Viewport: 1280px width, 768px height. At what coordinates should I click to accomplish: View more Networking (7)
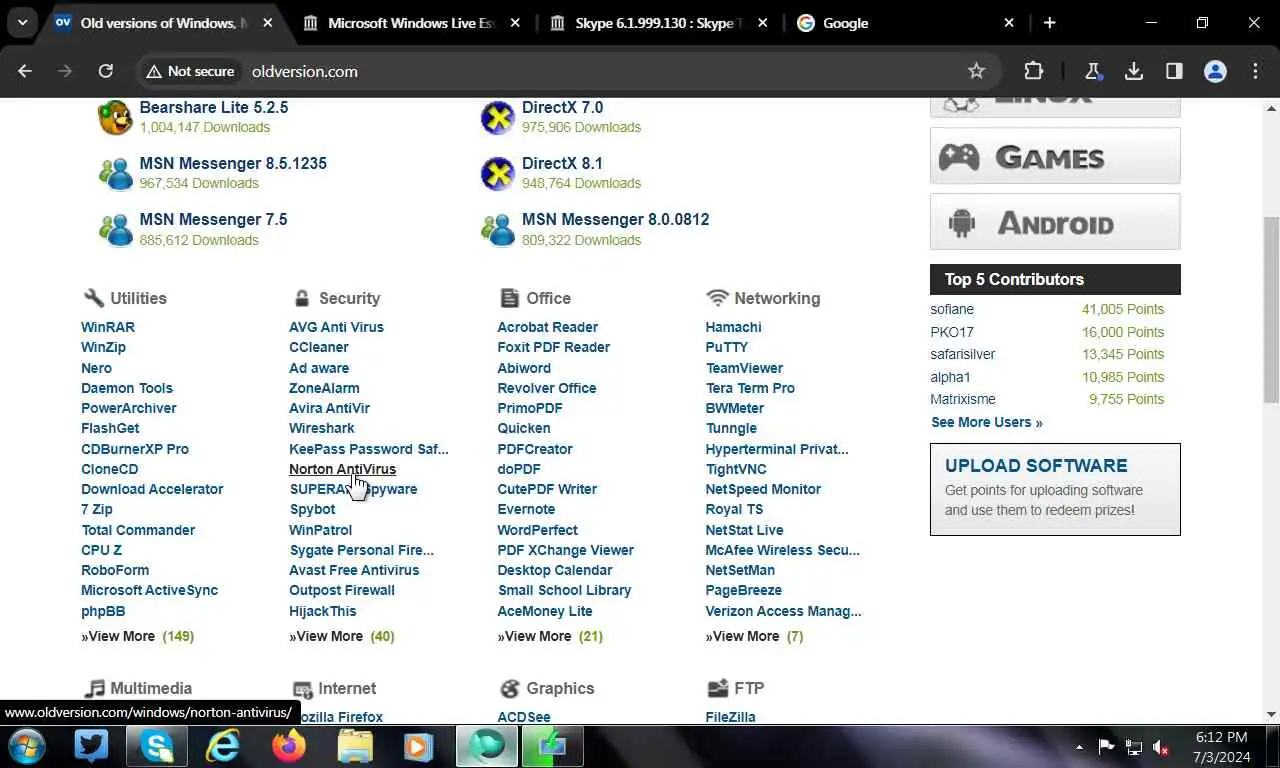[x=754, y=636]
